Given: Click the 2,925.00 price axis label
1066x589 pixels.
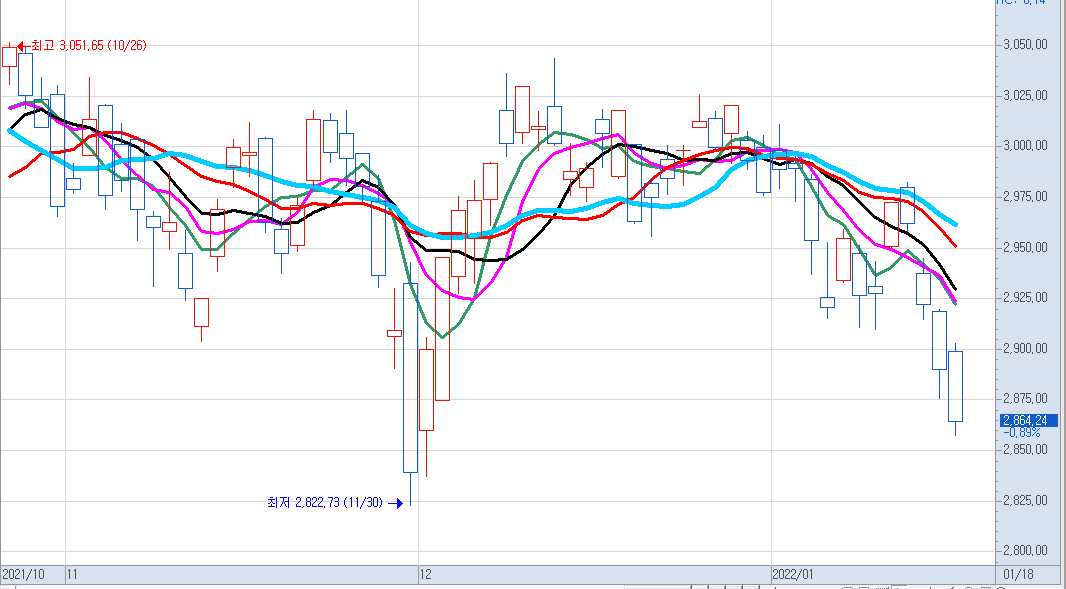Looking at the screenshot, I should 1025,297.
